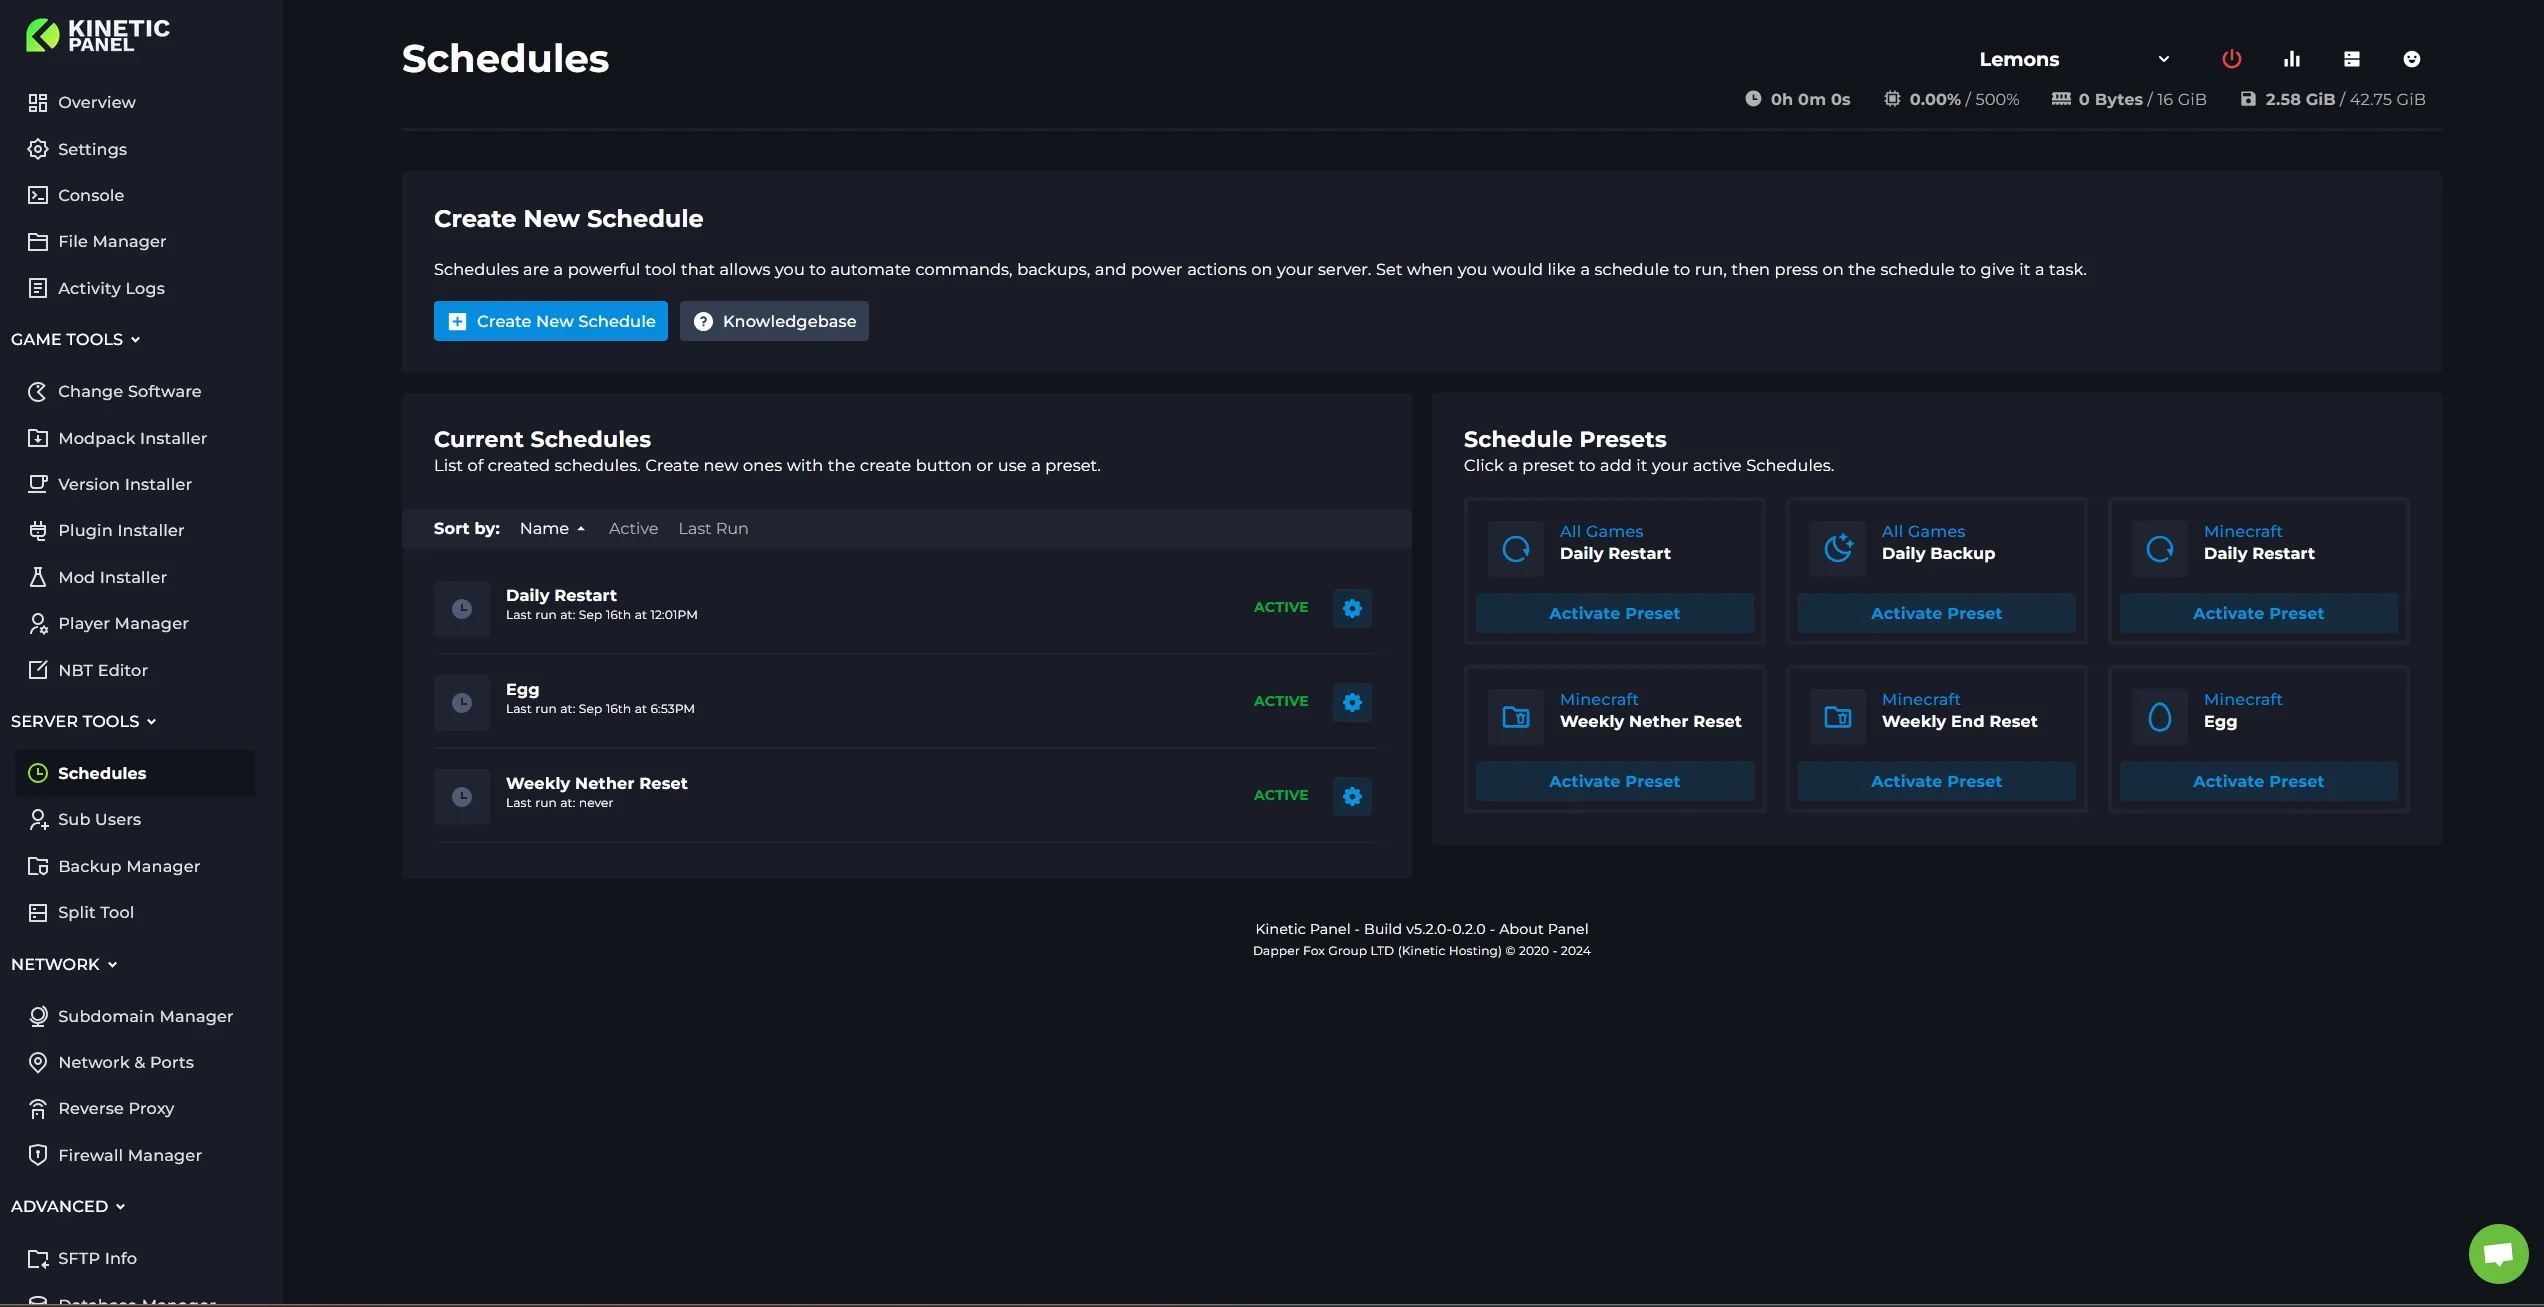This screenshot has width=2544, height=1307.
Task: Open the user account face icon
Action: [2411, 59]
